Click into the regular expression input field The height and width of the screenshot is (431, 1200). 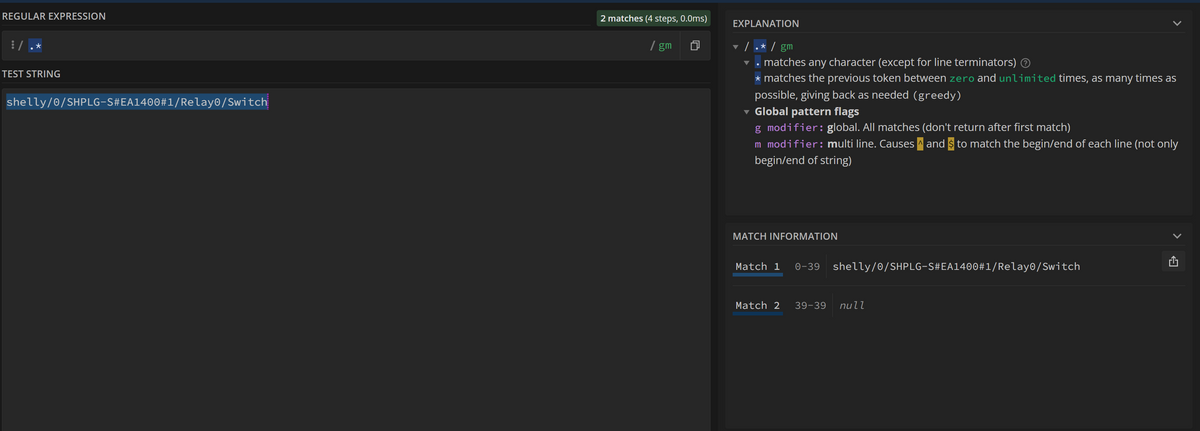(340, 46)
